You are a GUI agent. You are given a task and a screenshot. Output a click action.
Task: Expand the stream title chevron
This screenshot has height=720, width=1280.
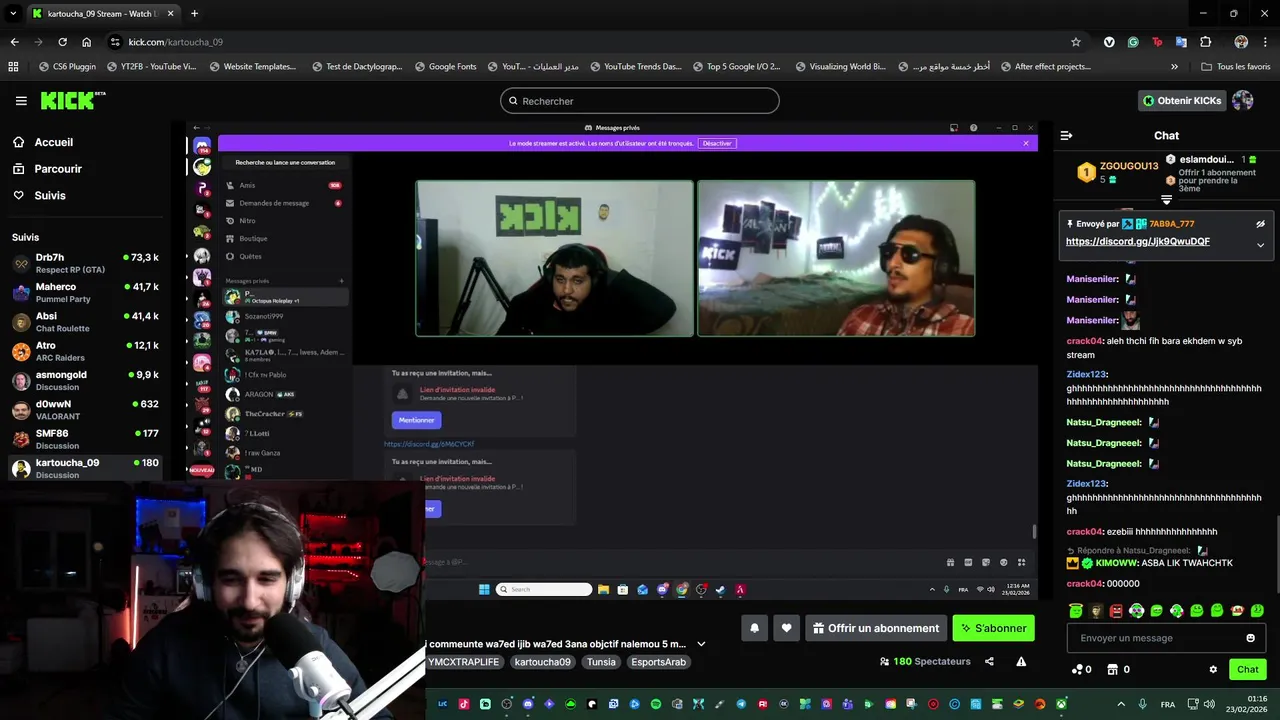pos(701,644)
